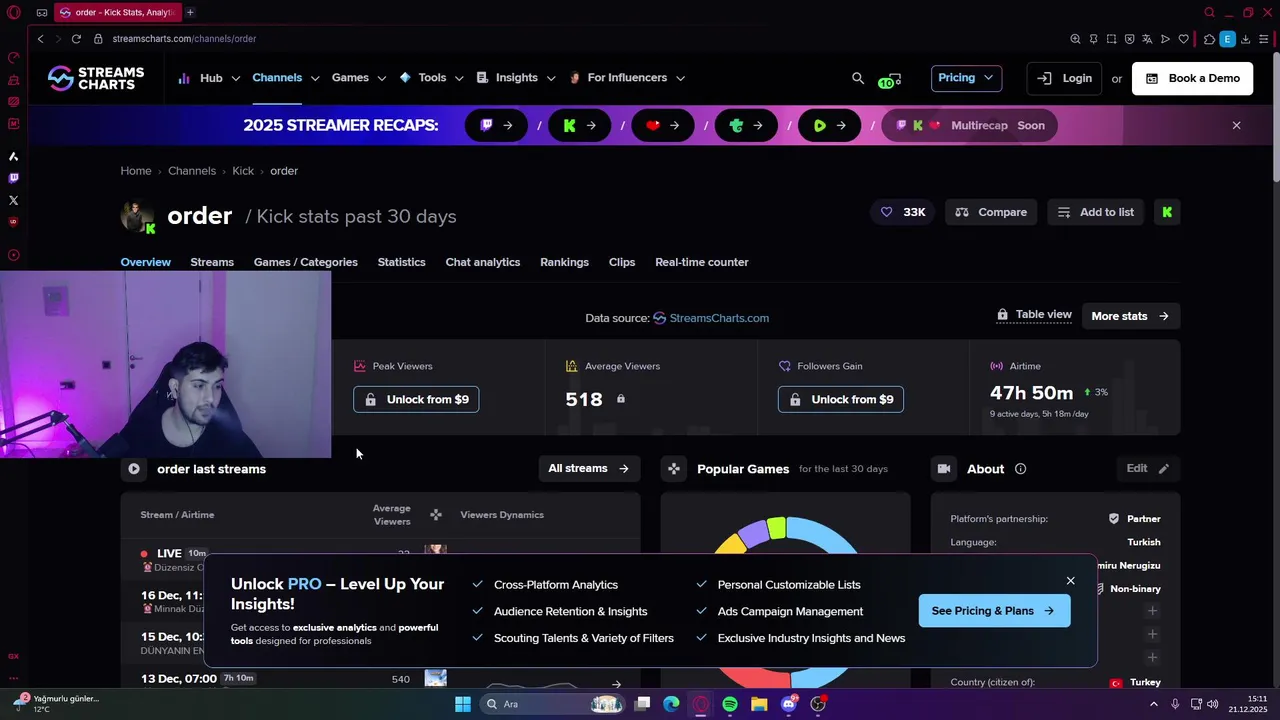The width and height of the screenshot is (1280, 720).
Task: Click the taskbar Ara search box
Action: coord(551,704)
